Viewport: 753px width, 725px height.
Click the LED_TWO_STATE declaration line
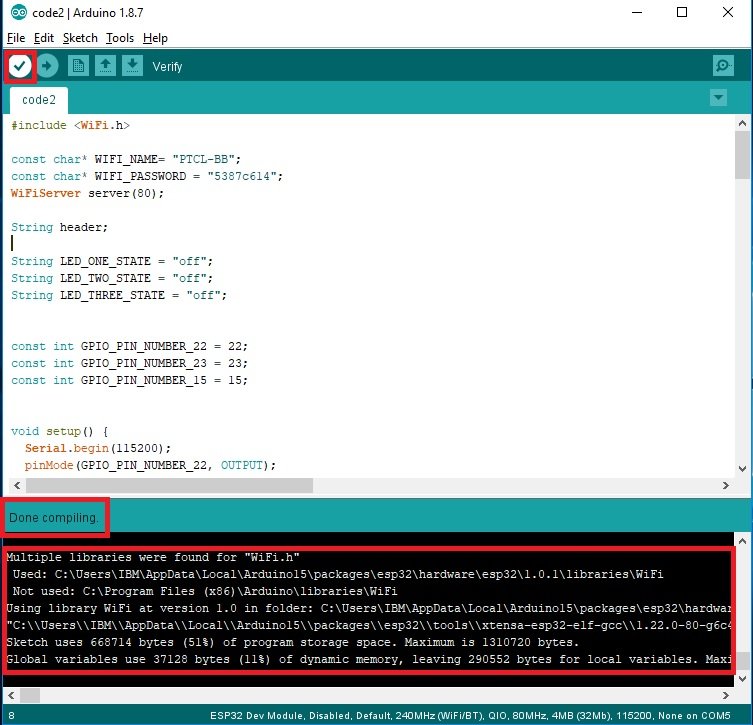click(112, 278)
